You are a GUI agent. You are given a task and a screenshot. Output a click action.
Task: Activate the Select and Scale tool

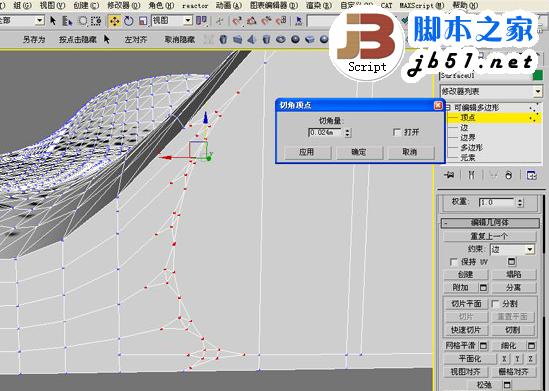[x=143, y=21]
